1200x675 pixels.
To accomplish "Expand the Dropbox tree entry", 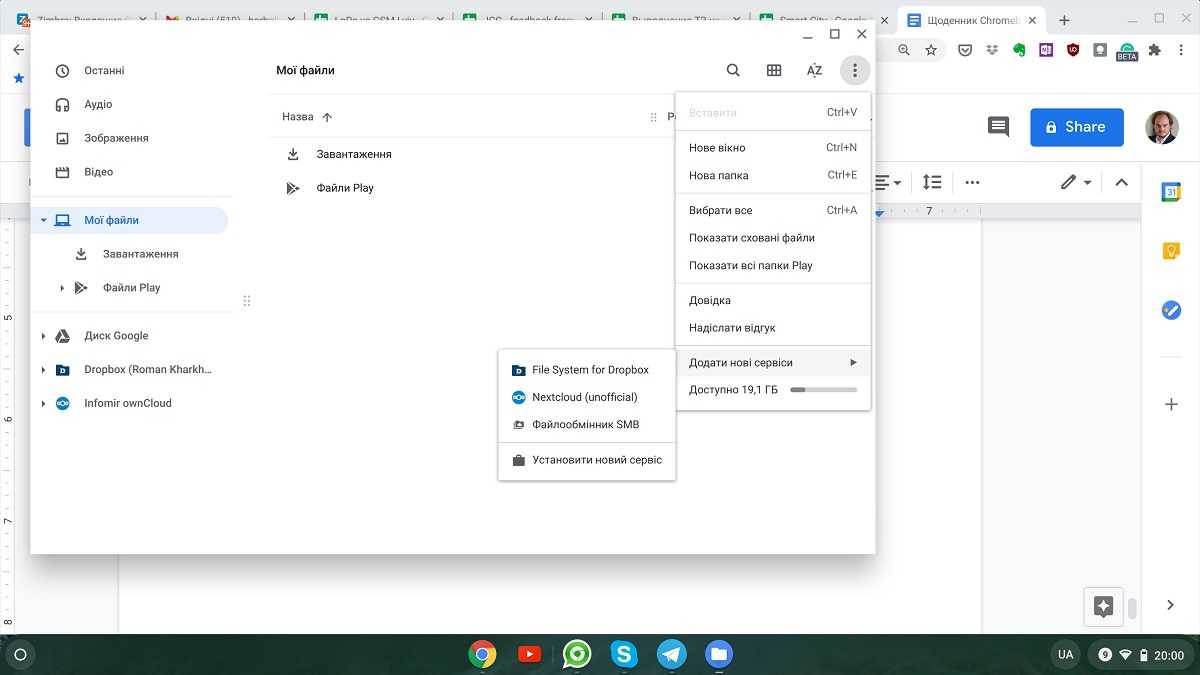I will pos(43,370).
